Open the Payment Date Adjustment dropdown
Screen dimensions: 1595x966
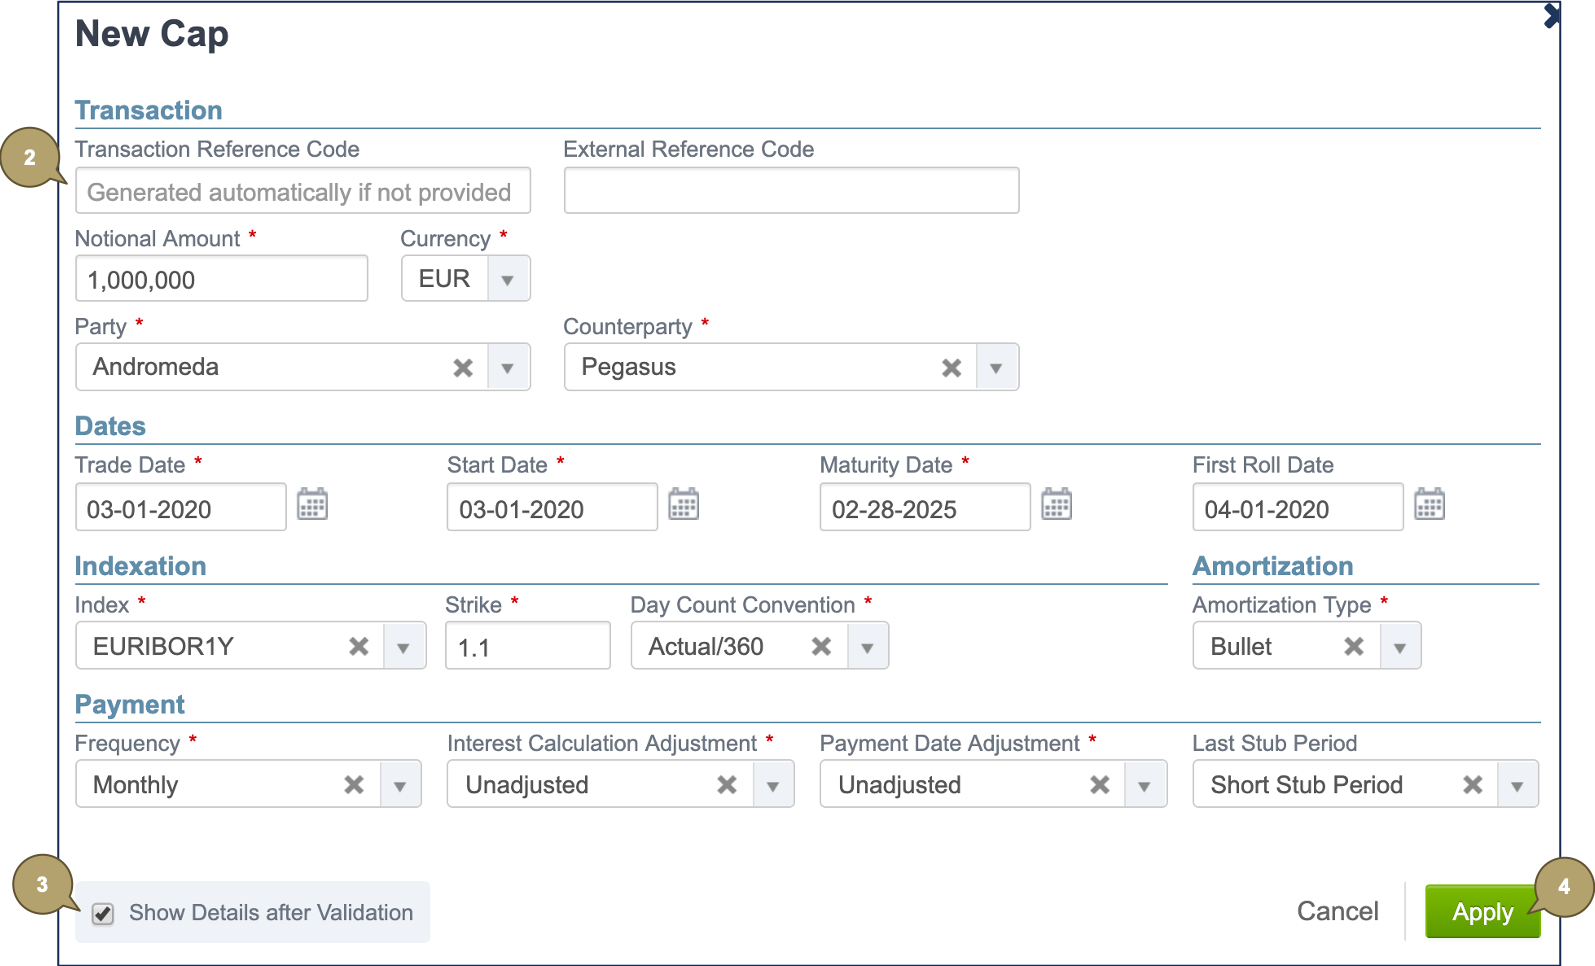click(x=1144, y=786)
